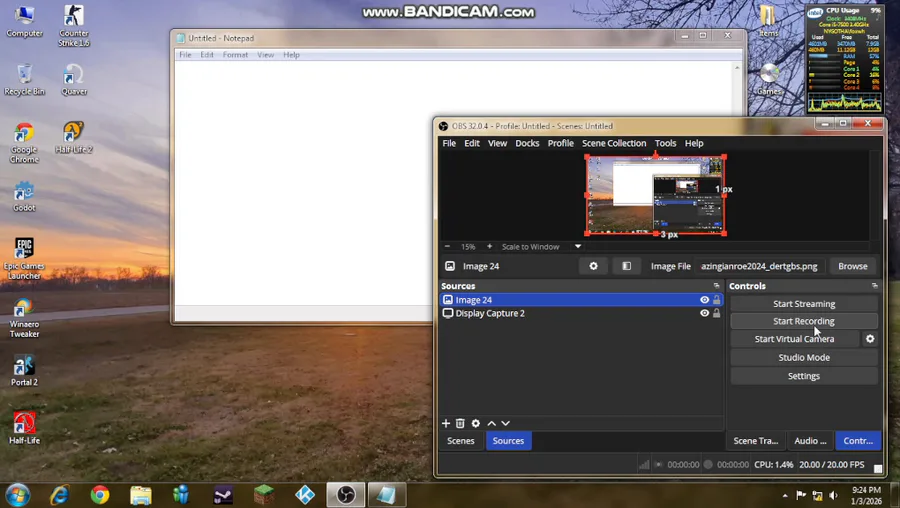Select the Image 24 source row
900x508 pixels.
click(x=581, y=300)
